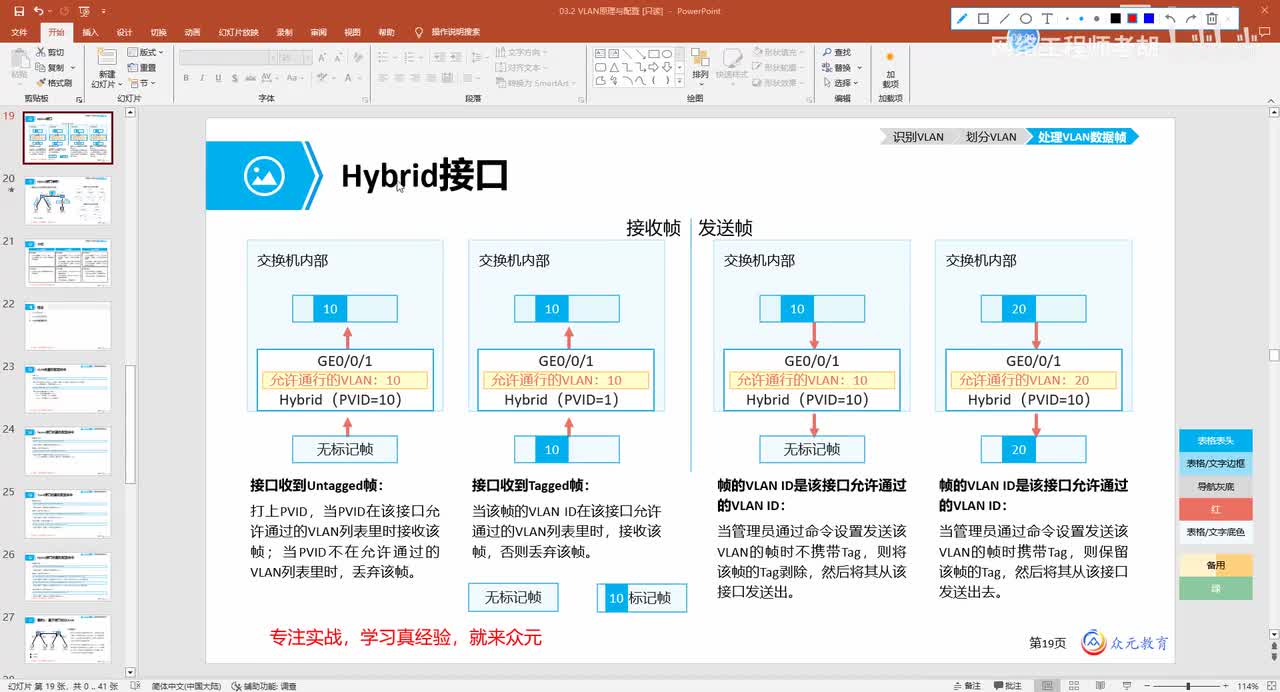This screenshot has width=1280, height=692.
Task: Pick the line tool in annotation toolbar
Action: point(1005,18)
